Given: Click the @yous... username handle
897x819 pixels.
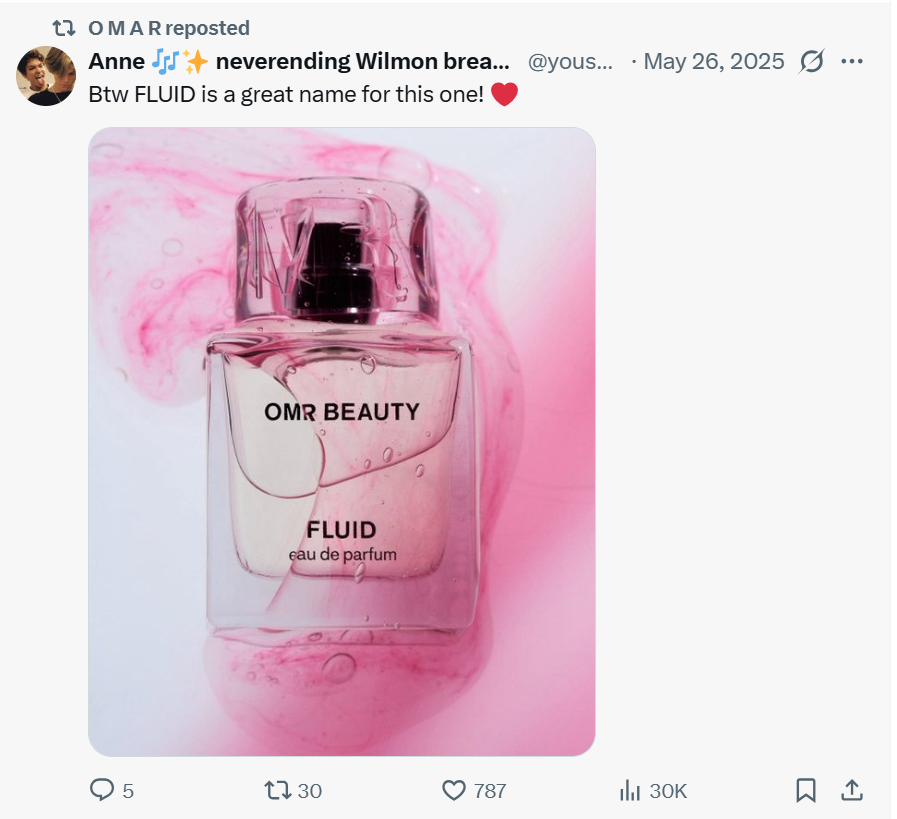Looking at the screenshot, I should [x=569, y=62].
